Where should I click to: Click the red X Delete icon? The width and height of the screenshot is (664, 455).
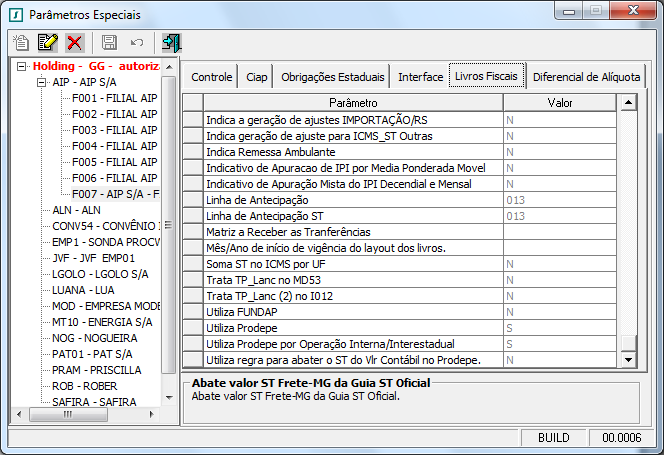75,42
